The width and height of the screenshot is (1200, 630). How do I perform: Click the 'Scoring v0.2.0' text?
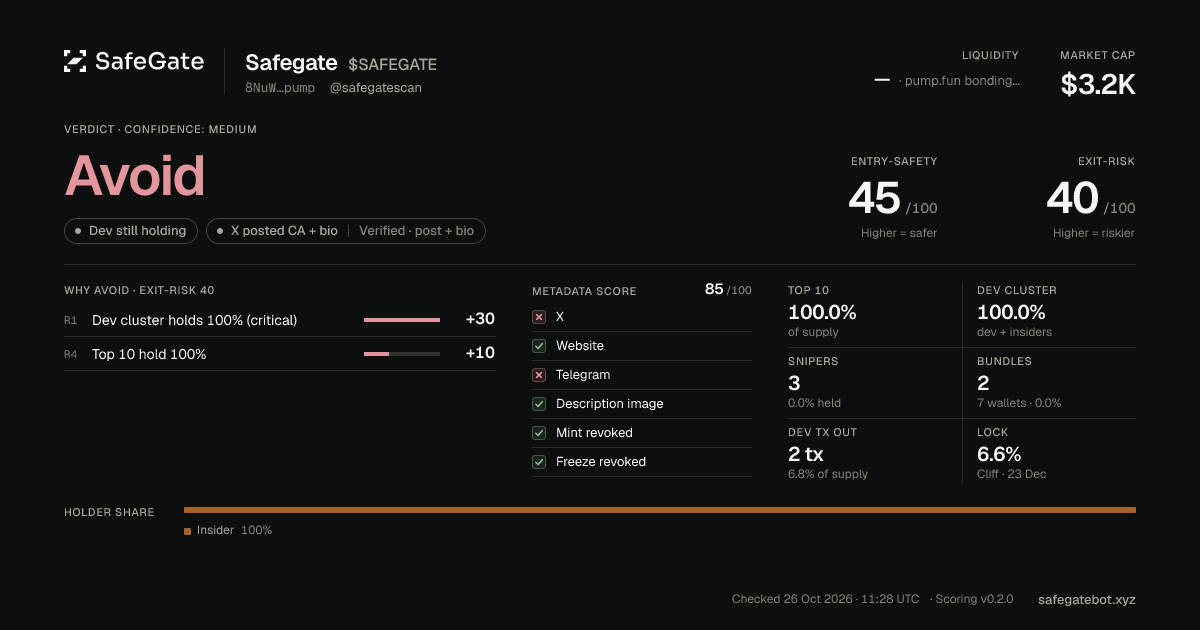click(x=975, y=599)
